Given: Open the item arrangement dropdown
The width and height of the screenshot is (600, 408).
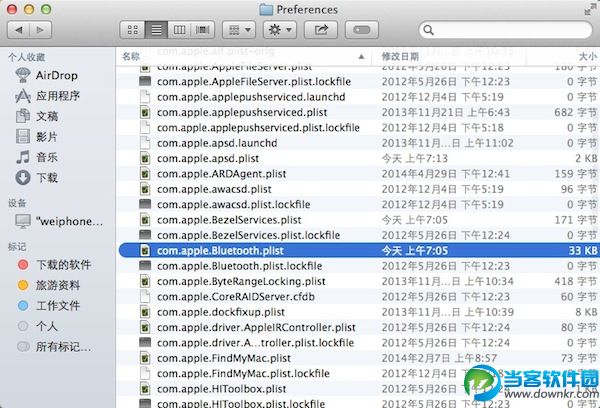Looking at the screenshot, I should tap(239, 30).
